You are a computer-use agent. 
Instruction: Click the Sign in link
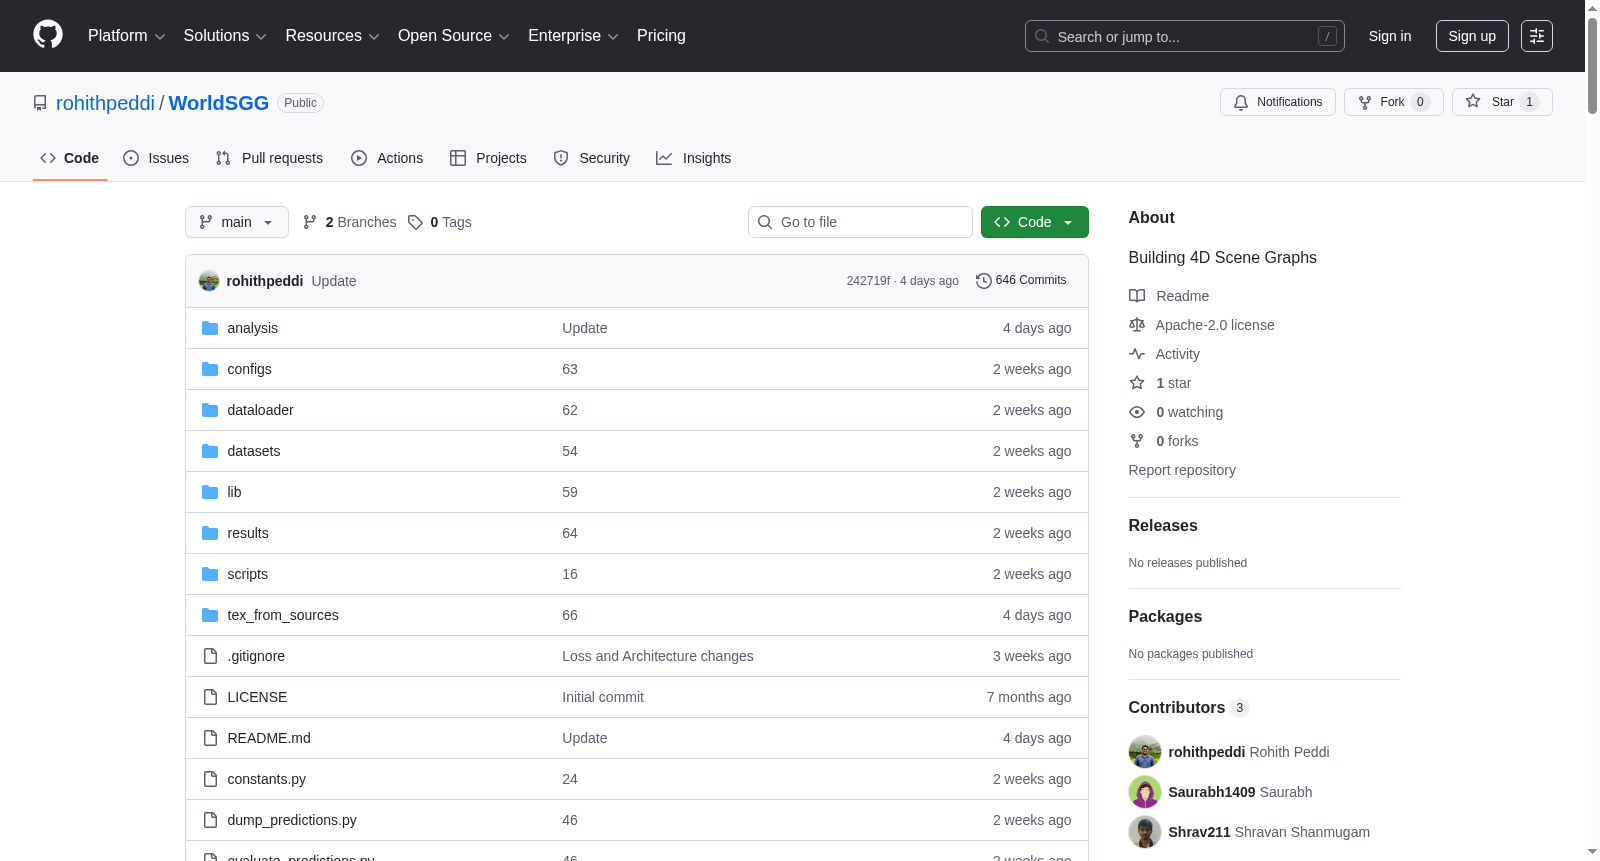click(x=1390, y=36)
